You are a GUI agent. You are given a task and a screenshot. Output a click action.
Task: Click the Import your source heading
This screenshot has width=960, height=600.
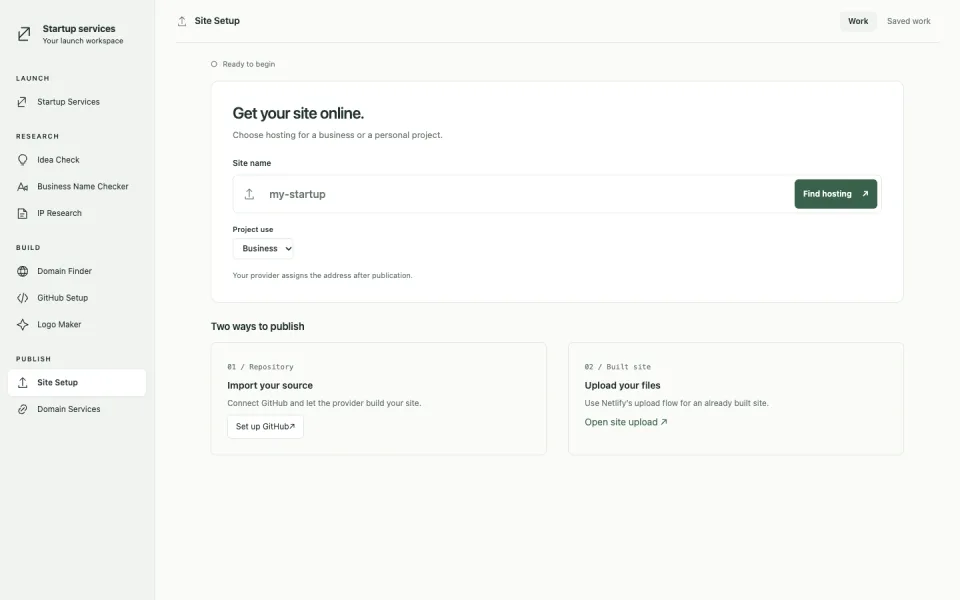tap(270, 386)
